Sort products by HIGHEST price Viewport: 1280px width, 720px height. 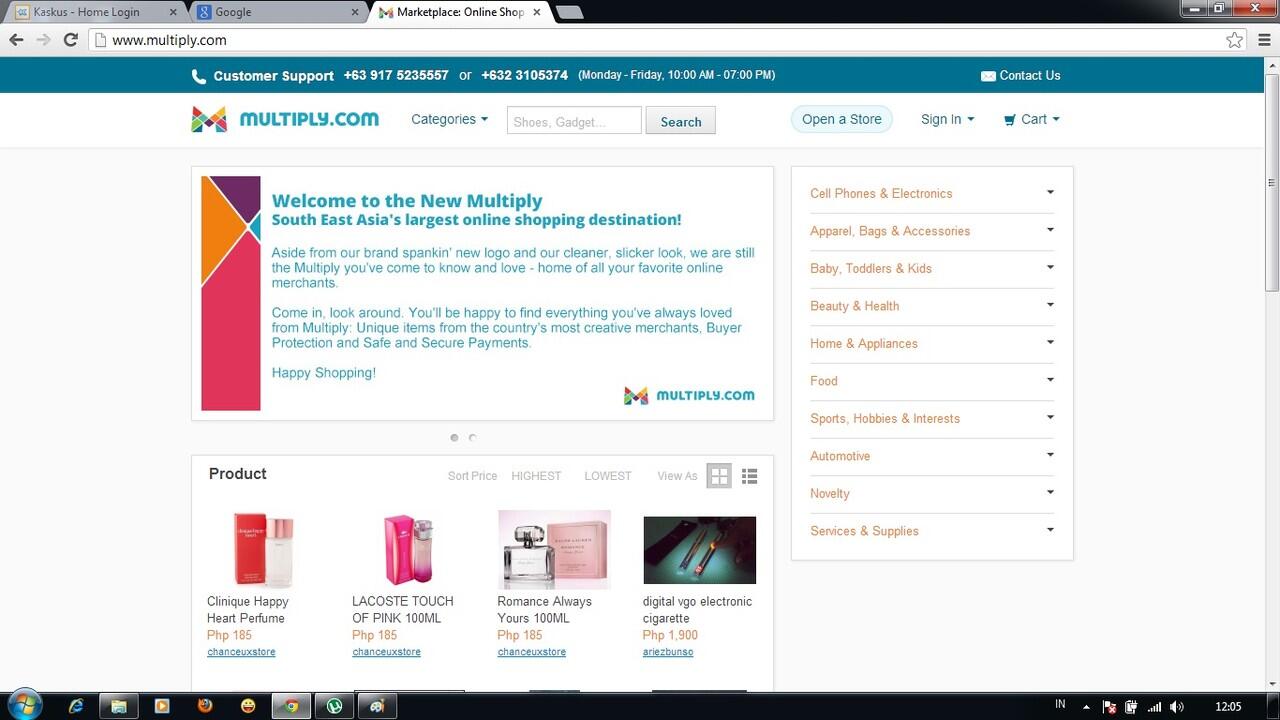click(536, 476)
